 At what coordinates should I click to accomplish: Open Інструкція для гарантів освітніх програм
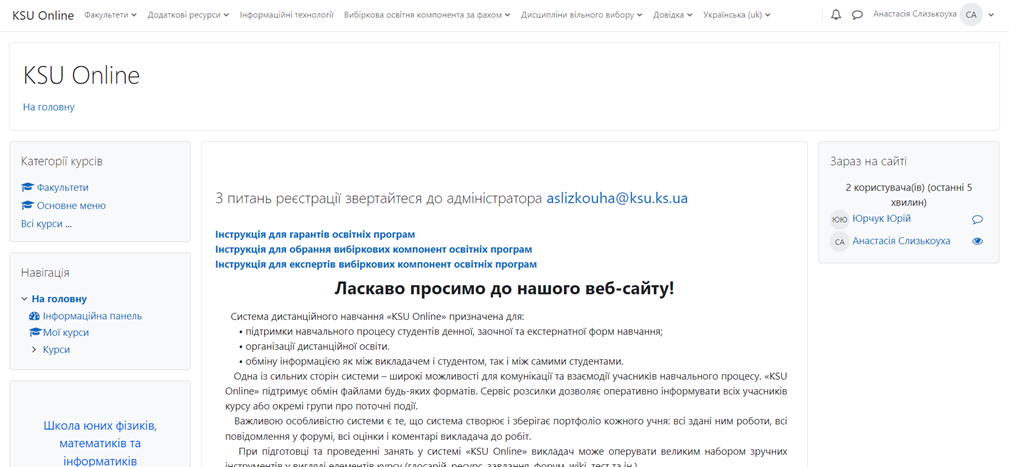[315, 234]
